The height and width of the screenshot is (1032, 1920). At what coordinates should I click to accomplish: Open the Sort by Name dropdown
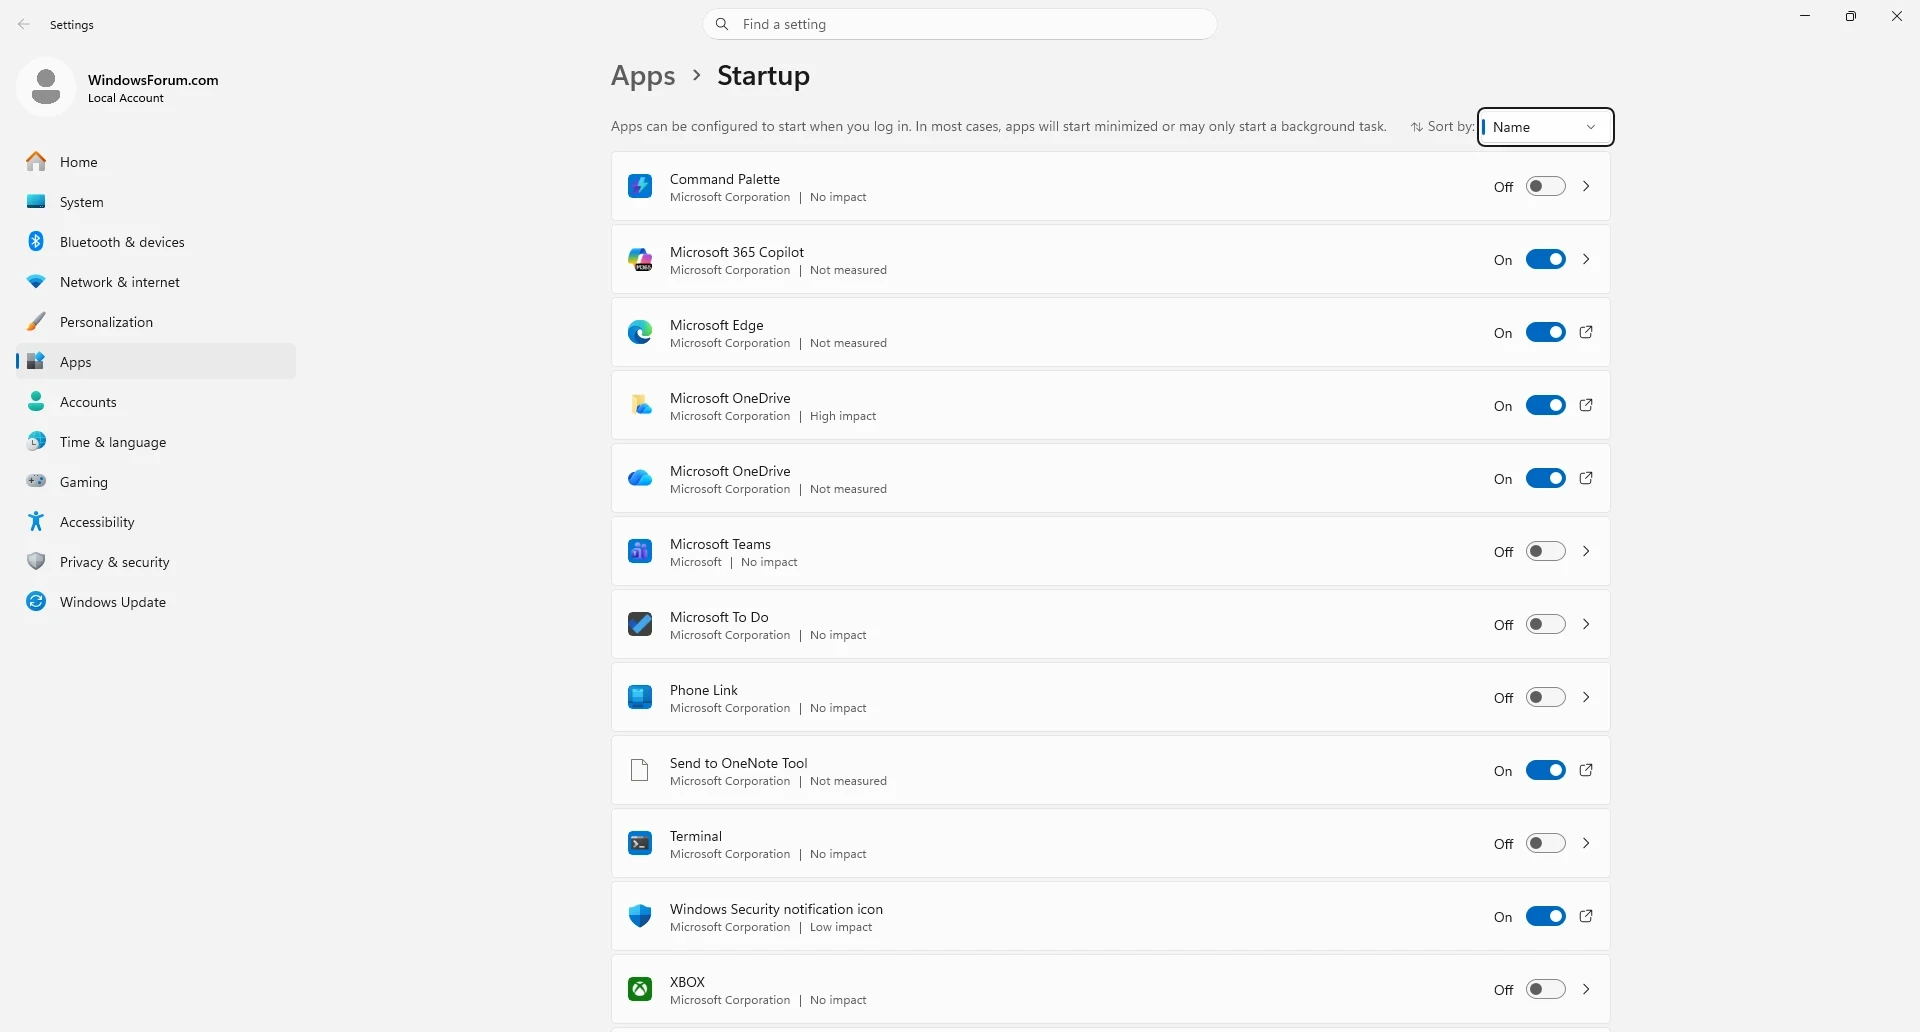coord(1545,127)
